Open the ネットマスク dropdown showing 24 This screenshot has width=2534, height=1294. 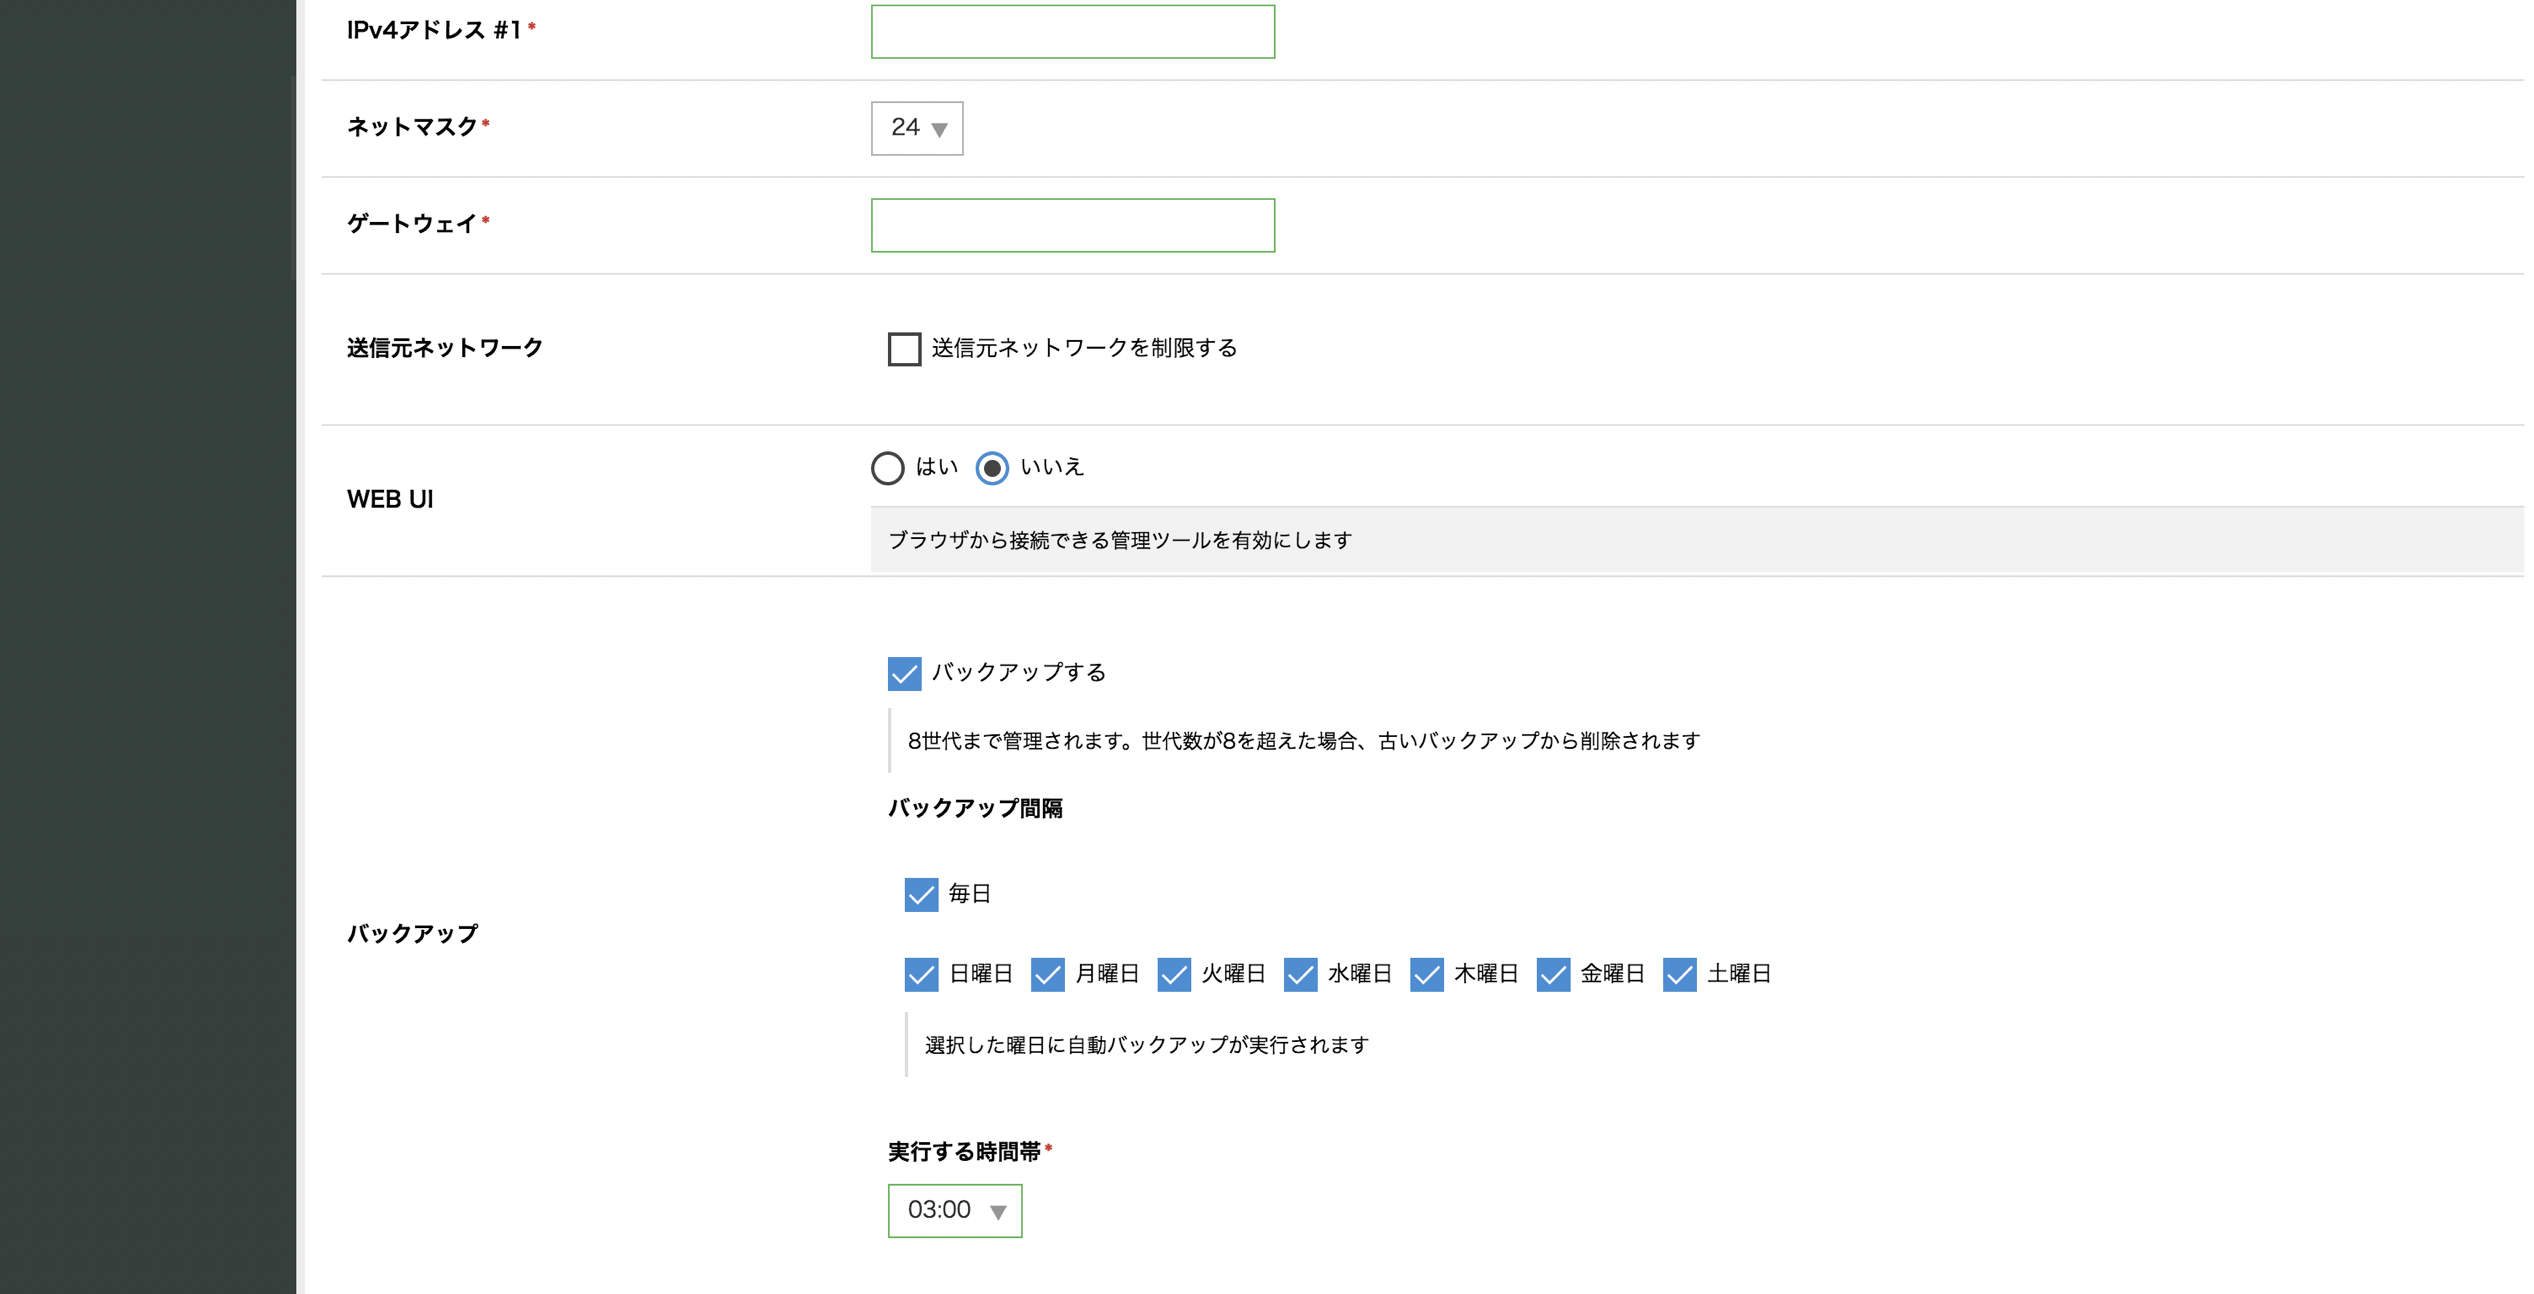(x=916, y=128)
